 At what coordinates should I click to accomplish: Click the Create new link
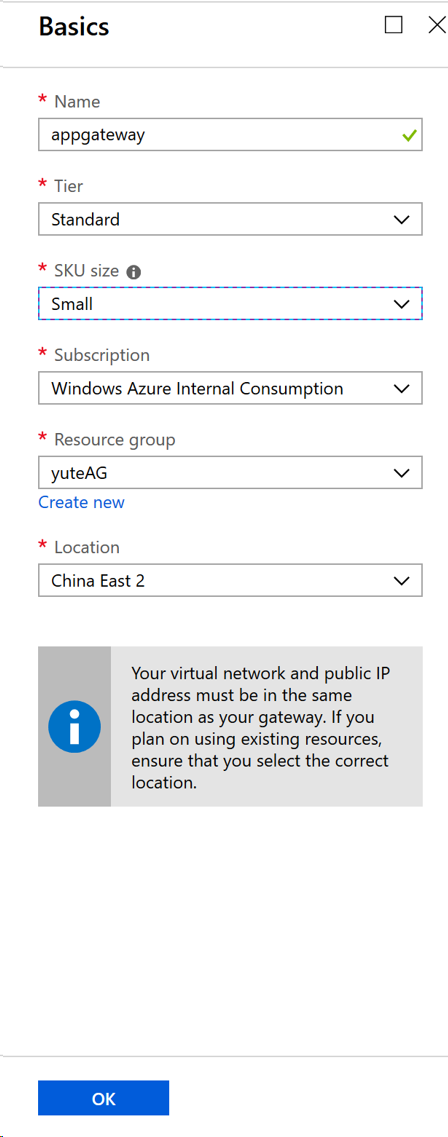(x=81, y=503)
